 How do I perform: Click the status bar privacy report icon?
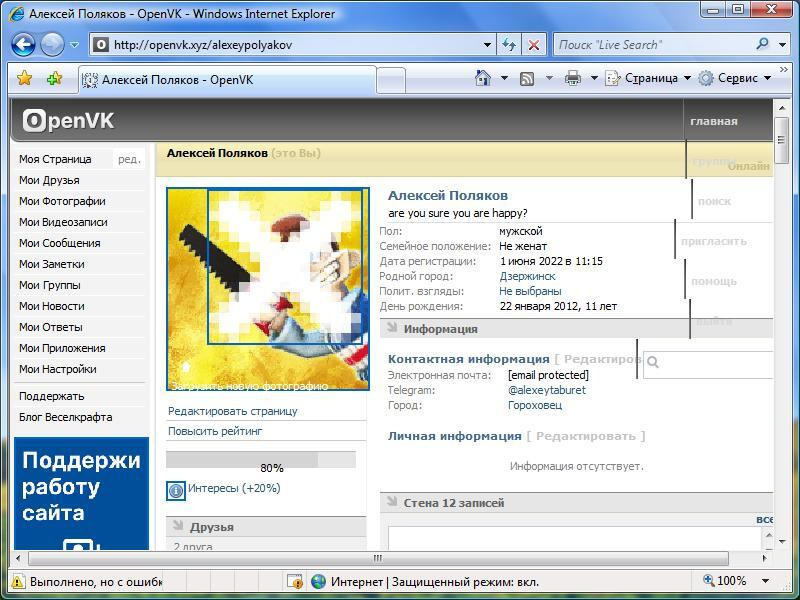pos(295,581)
